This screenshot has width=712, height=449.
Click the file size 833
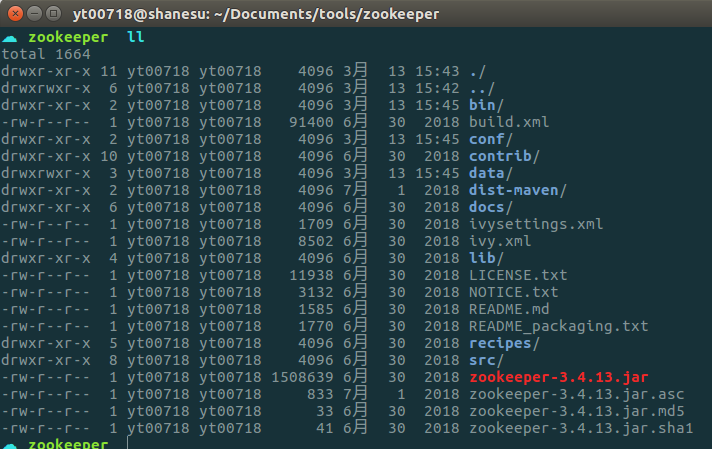(x=321, y=394)
